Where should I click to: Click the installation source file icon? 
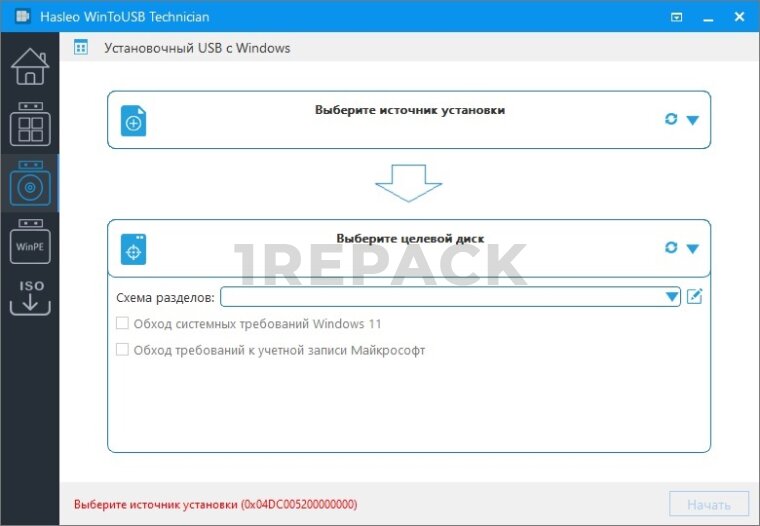pyautogui.click(x=133, y=121)
